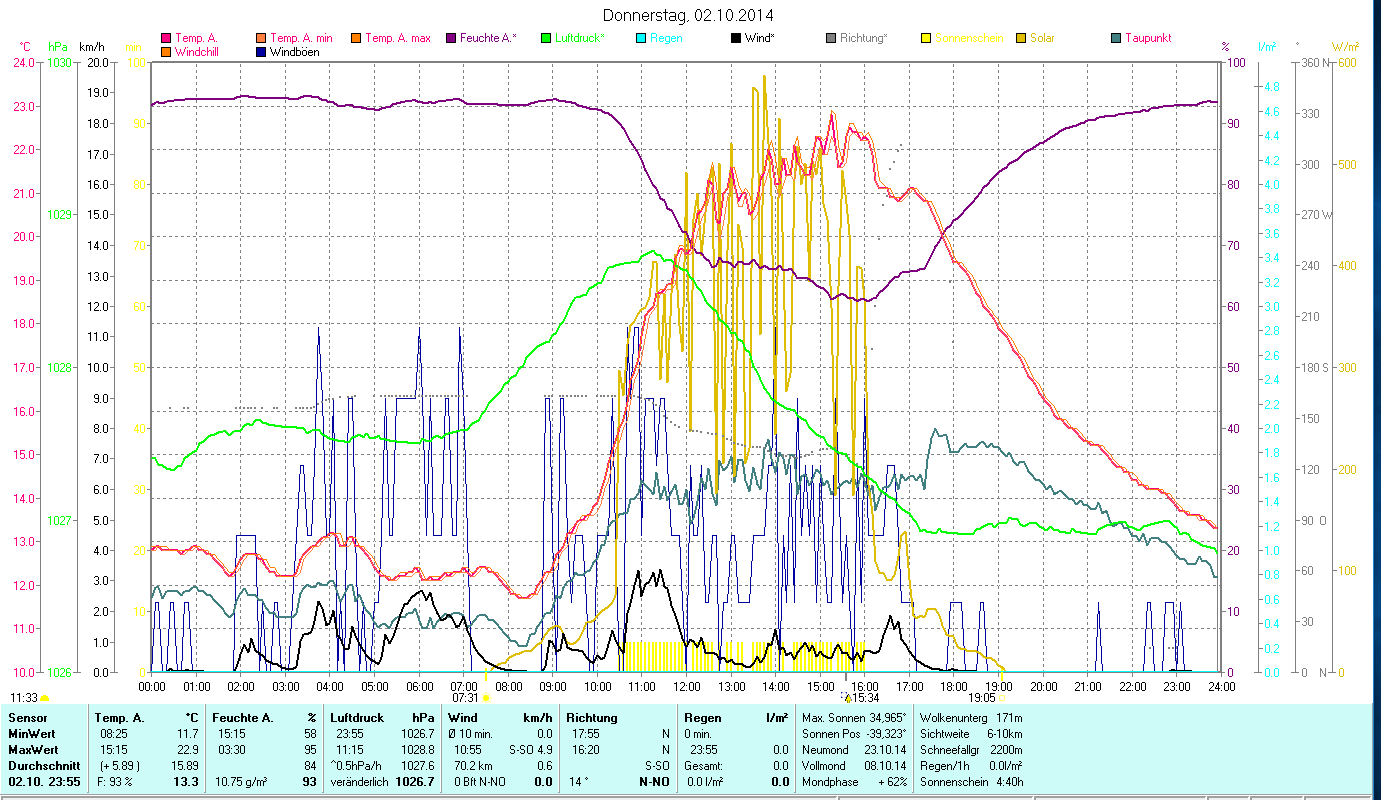Click the 'Mondphase + 62%' entry
This screenshot has height=800, width=1381.
(854, 782)
